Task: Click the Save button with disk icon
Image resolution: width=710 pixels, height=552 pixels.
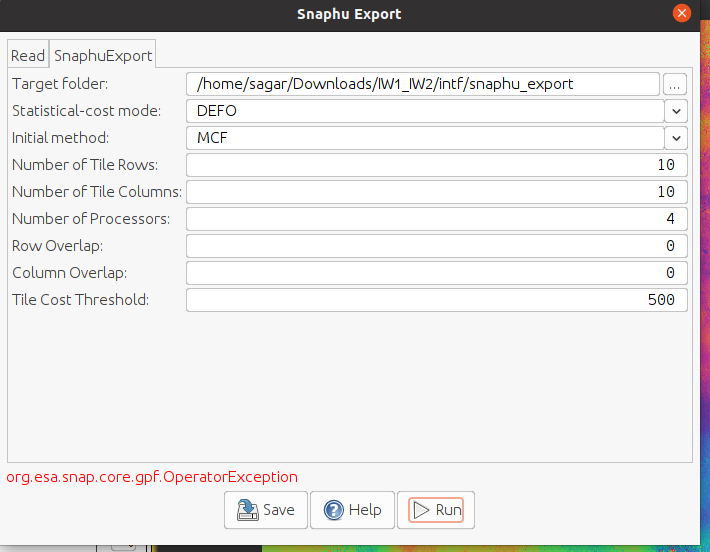Action: (x=265, y=510)
